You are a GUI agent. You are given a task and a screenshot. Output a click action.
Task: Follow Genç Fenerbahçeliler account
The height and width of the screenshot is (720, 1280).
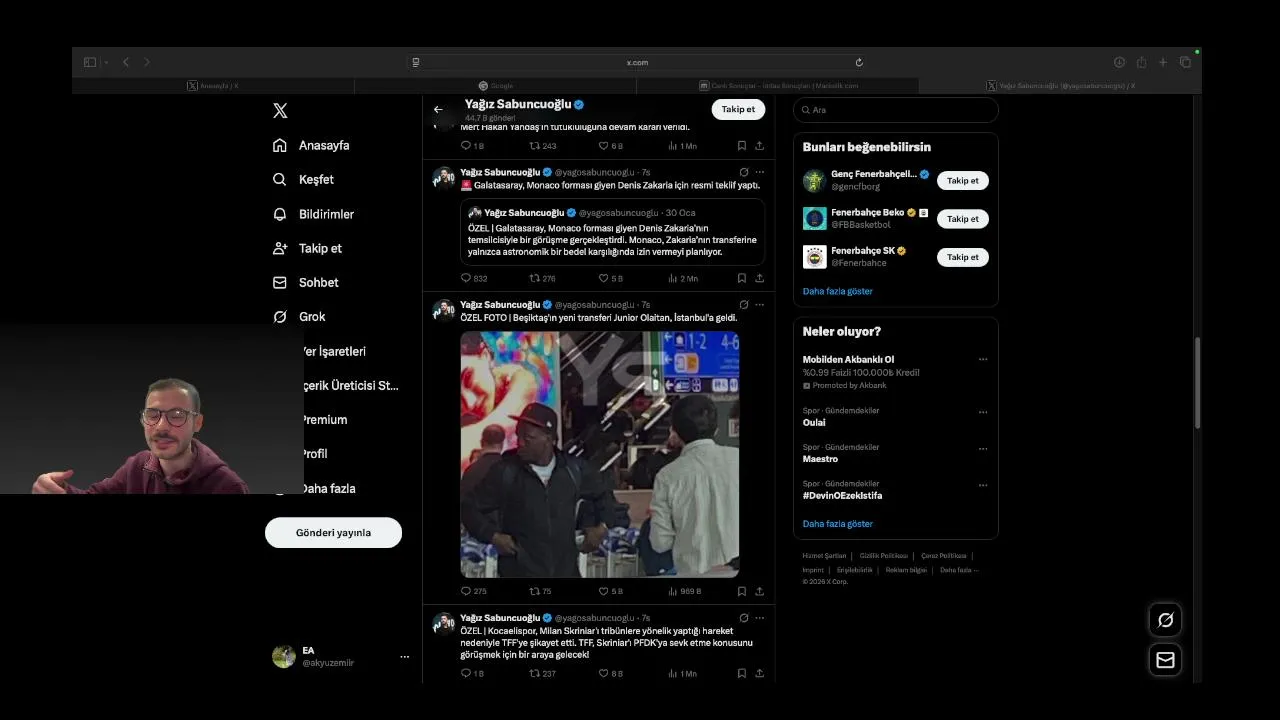coord(962,181)
